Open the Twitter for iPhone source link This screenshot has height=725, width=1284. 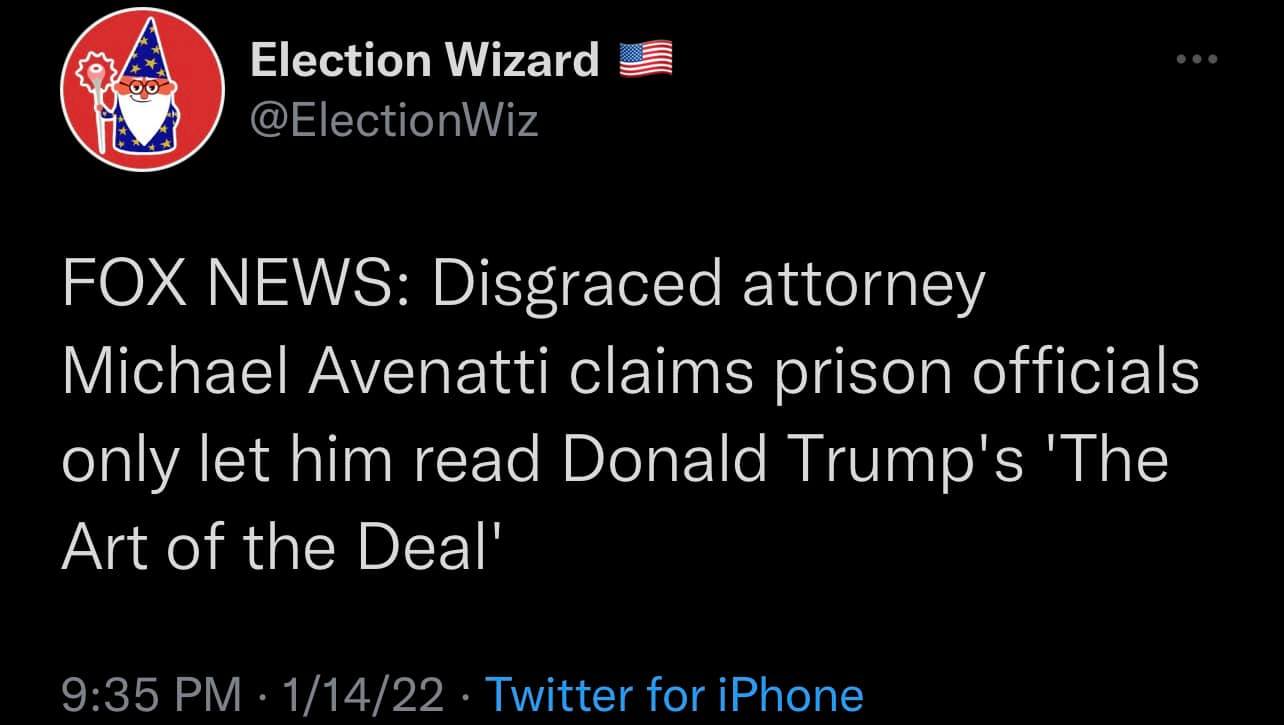[673, 695]
